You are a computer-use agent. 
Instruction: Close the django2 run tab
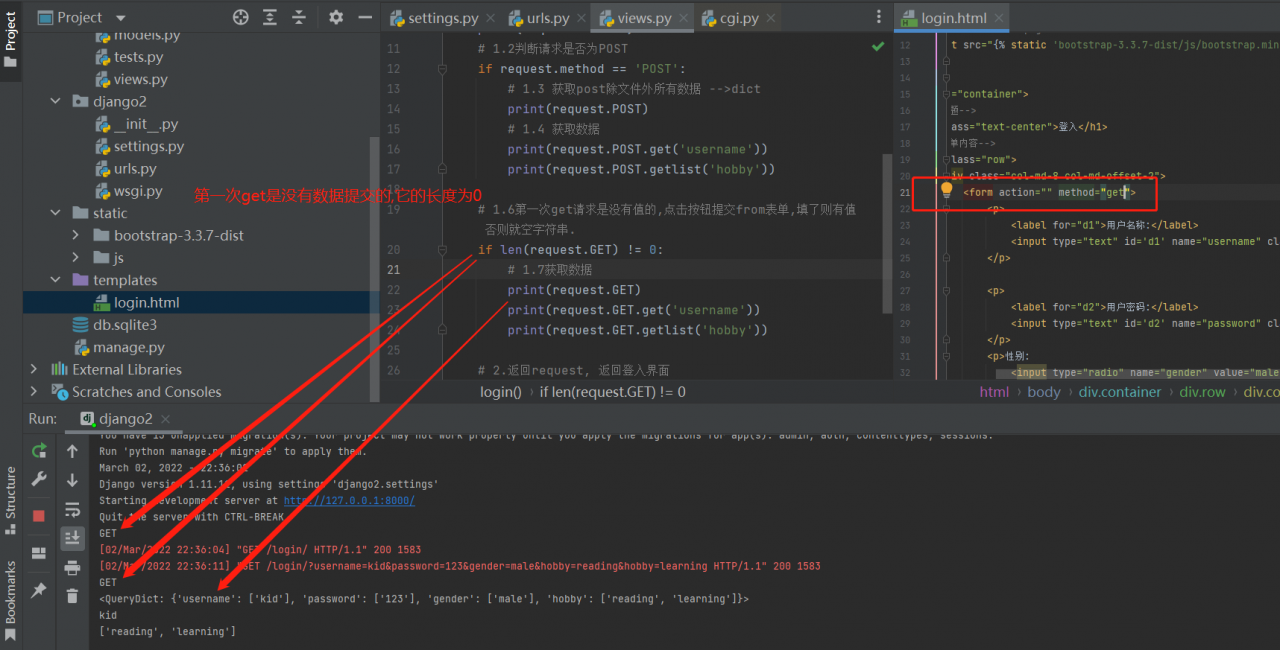coord(165,419)
